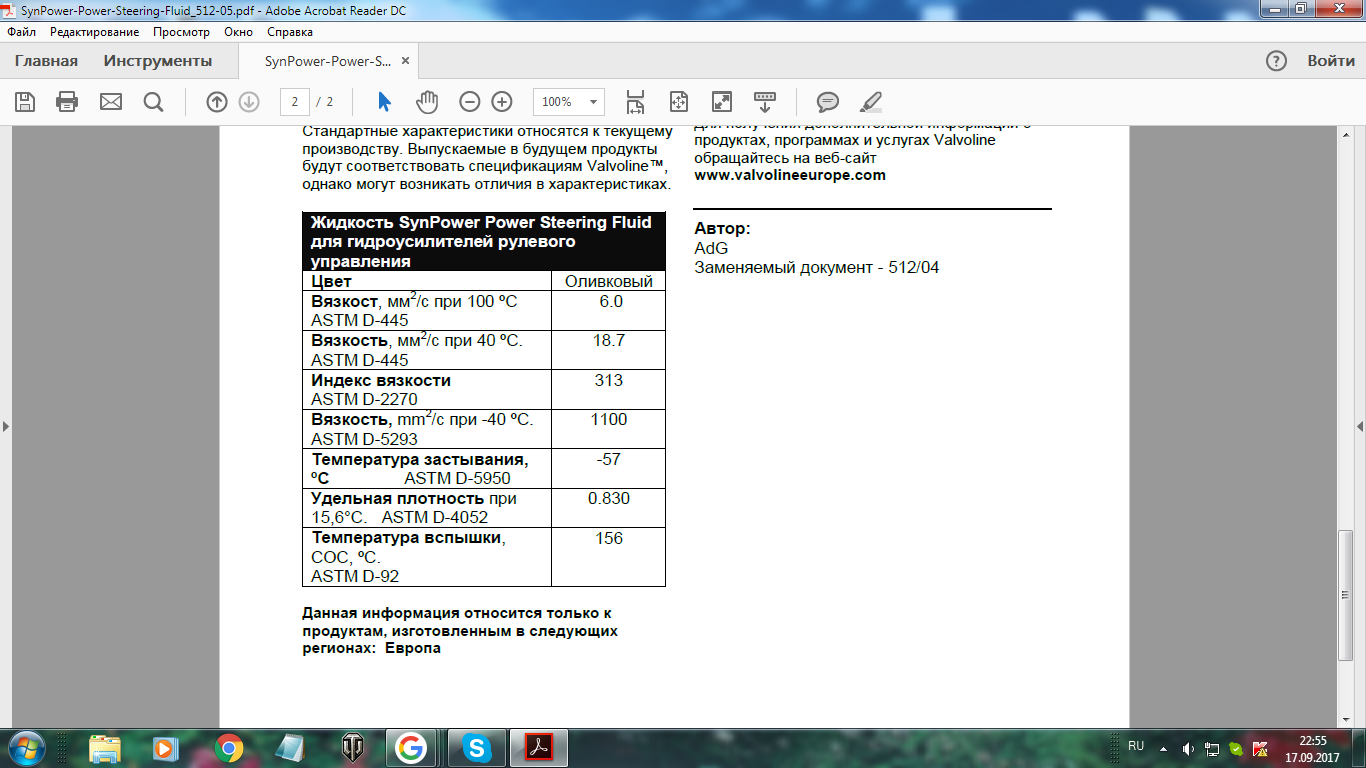Fit one full page icon
Image resolution: width=1366 pixels, height=768 pixels.
click(x=679, y=102)
